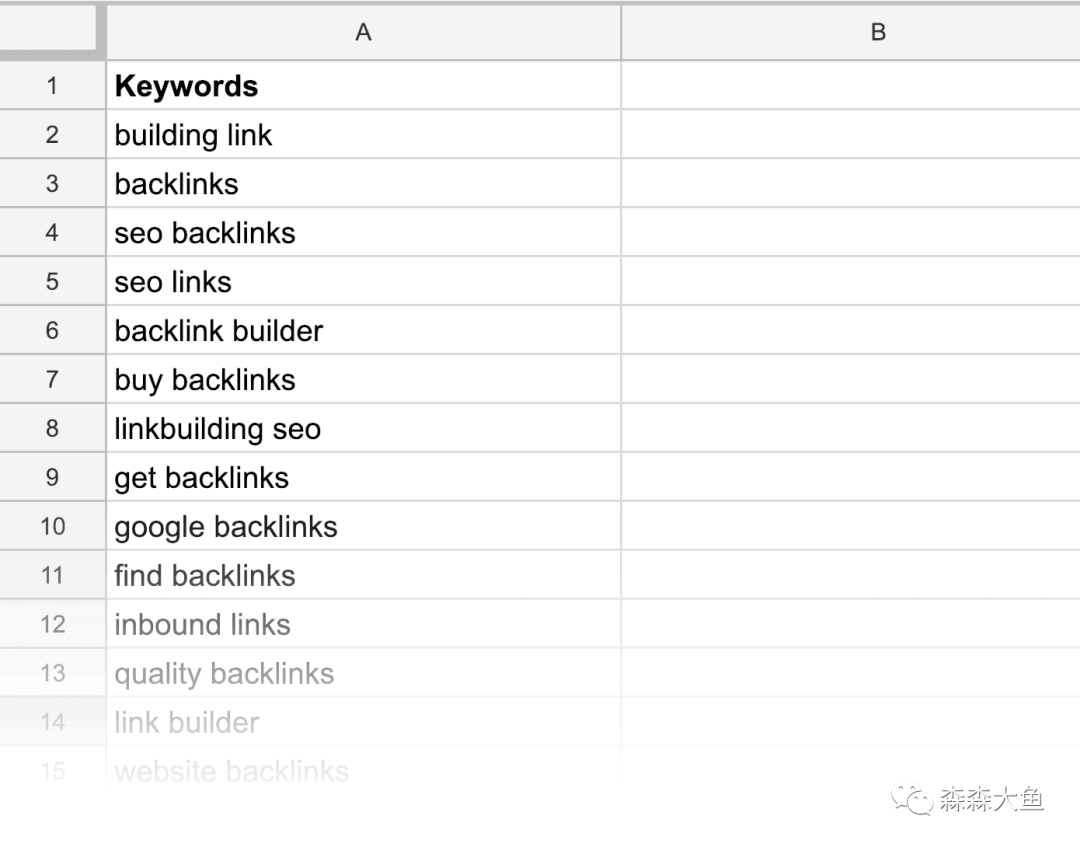The image size is (1080, 847).
Task: Click the select-all corner box
Action: point(52,32)
